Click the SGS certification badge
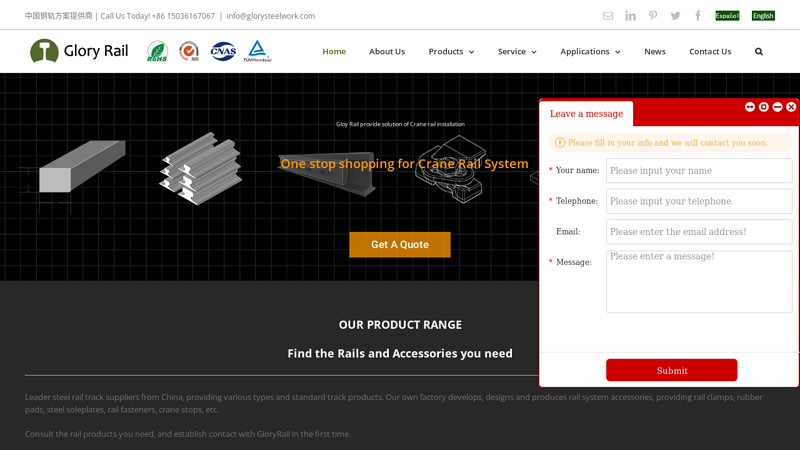The width and height of the screenshot is (800, 450). [x=189, y=52]
